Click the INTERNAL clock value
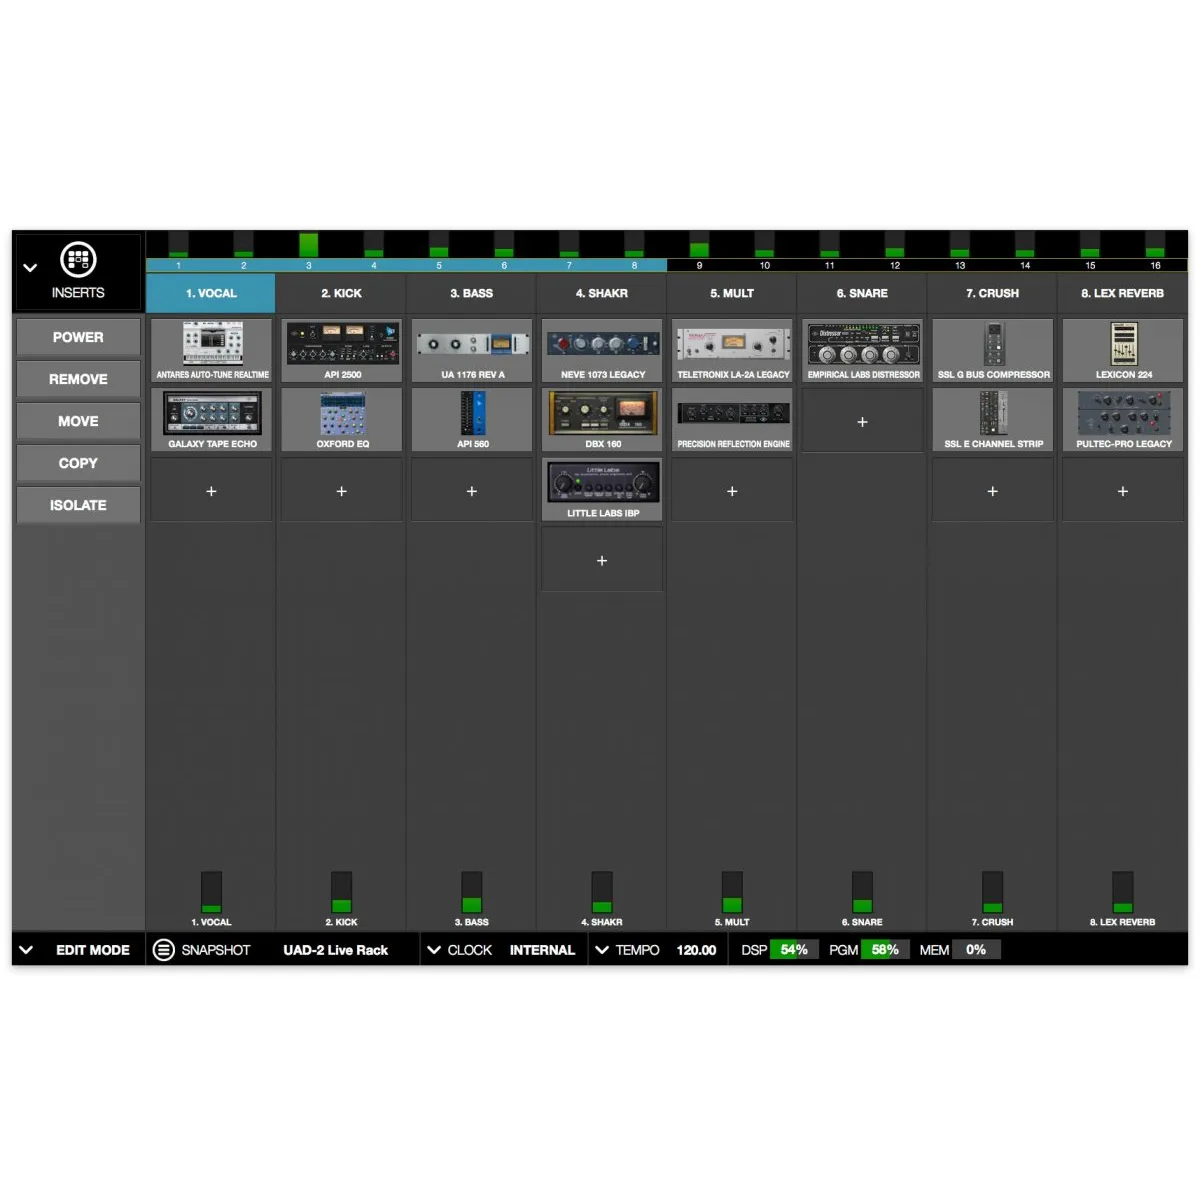Image resolution: width=1200 pixels, height=1200 pixels. click(x=542, y=950)
